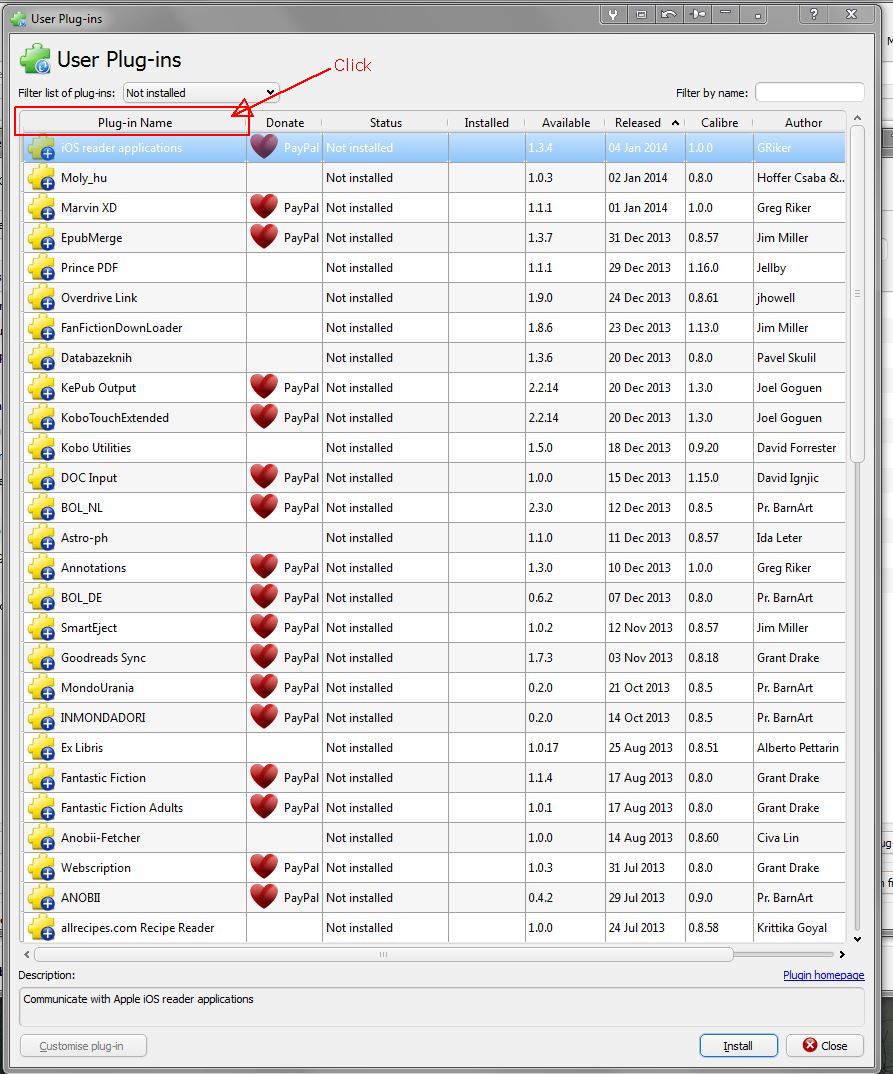Select the MondoUrania plug-in name

97,688
